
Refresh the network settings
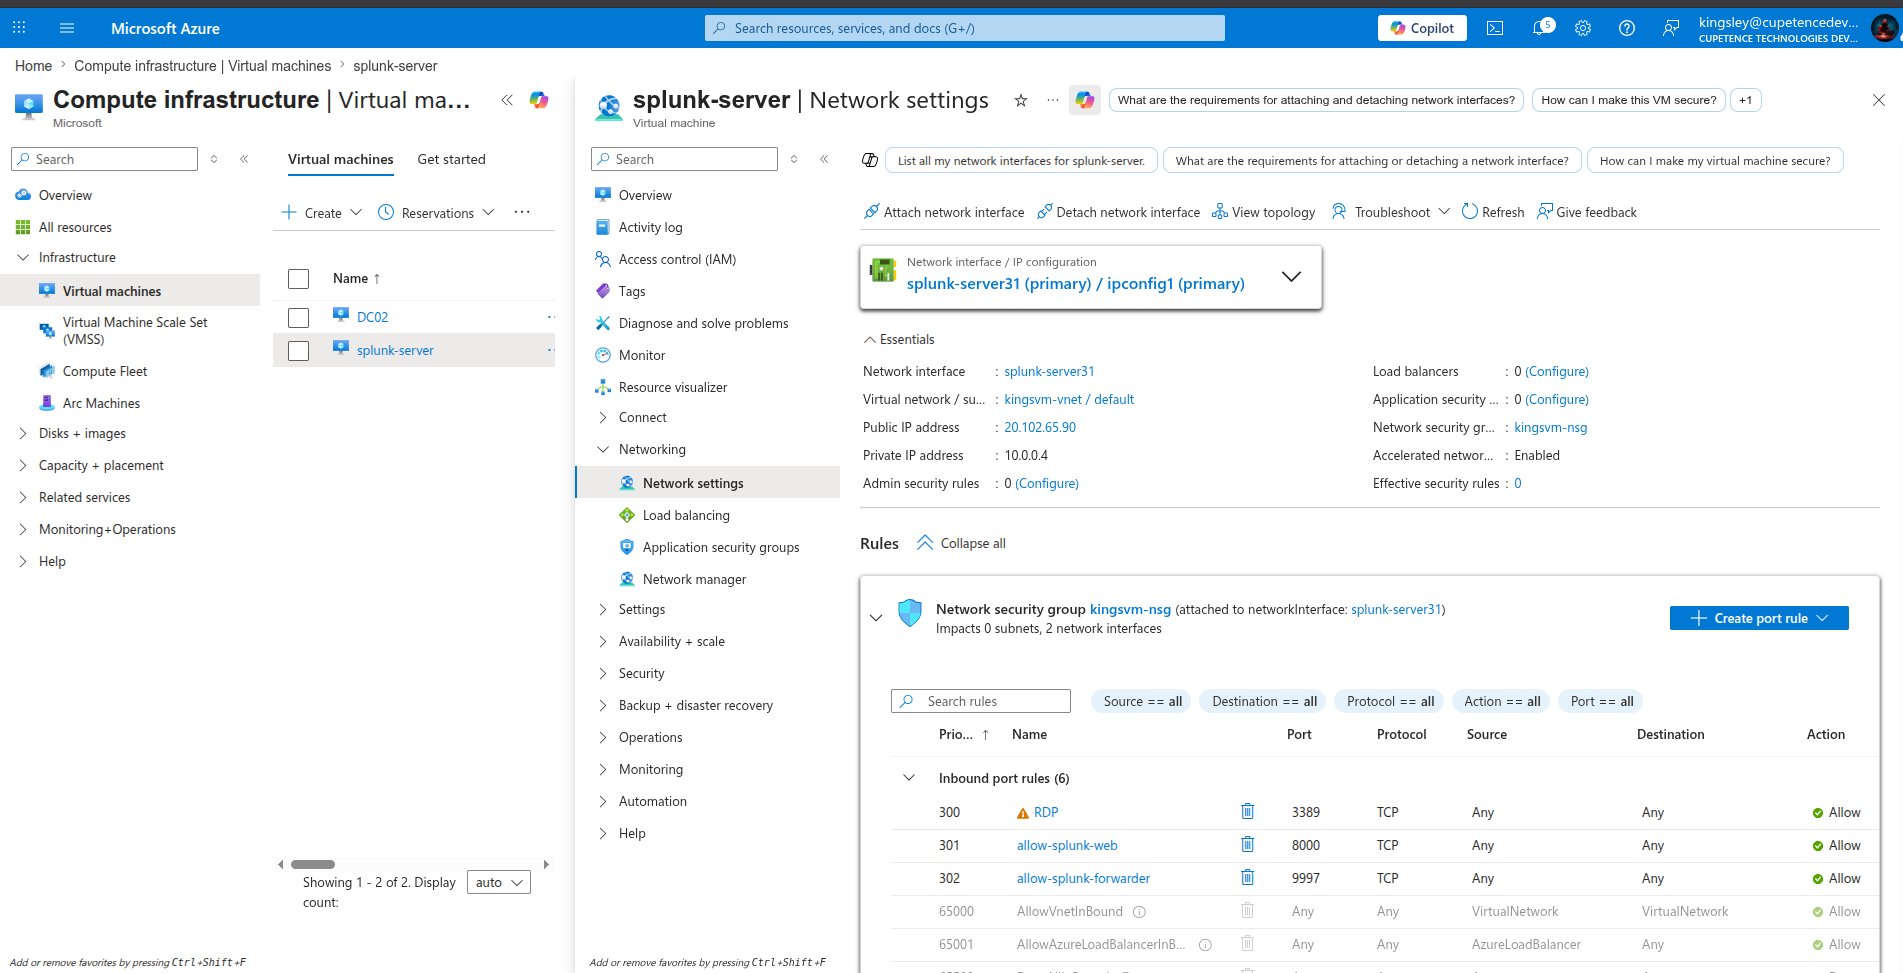1493,212
